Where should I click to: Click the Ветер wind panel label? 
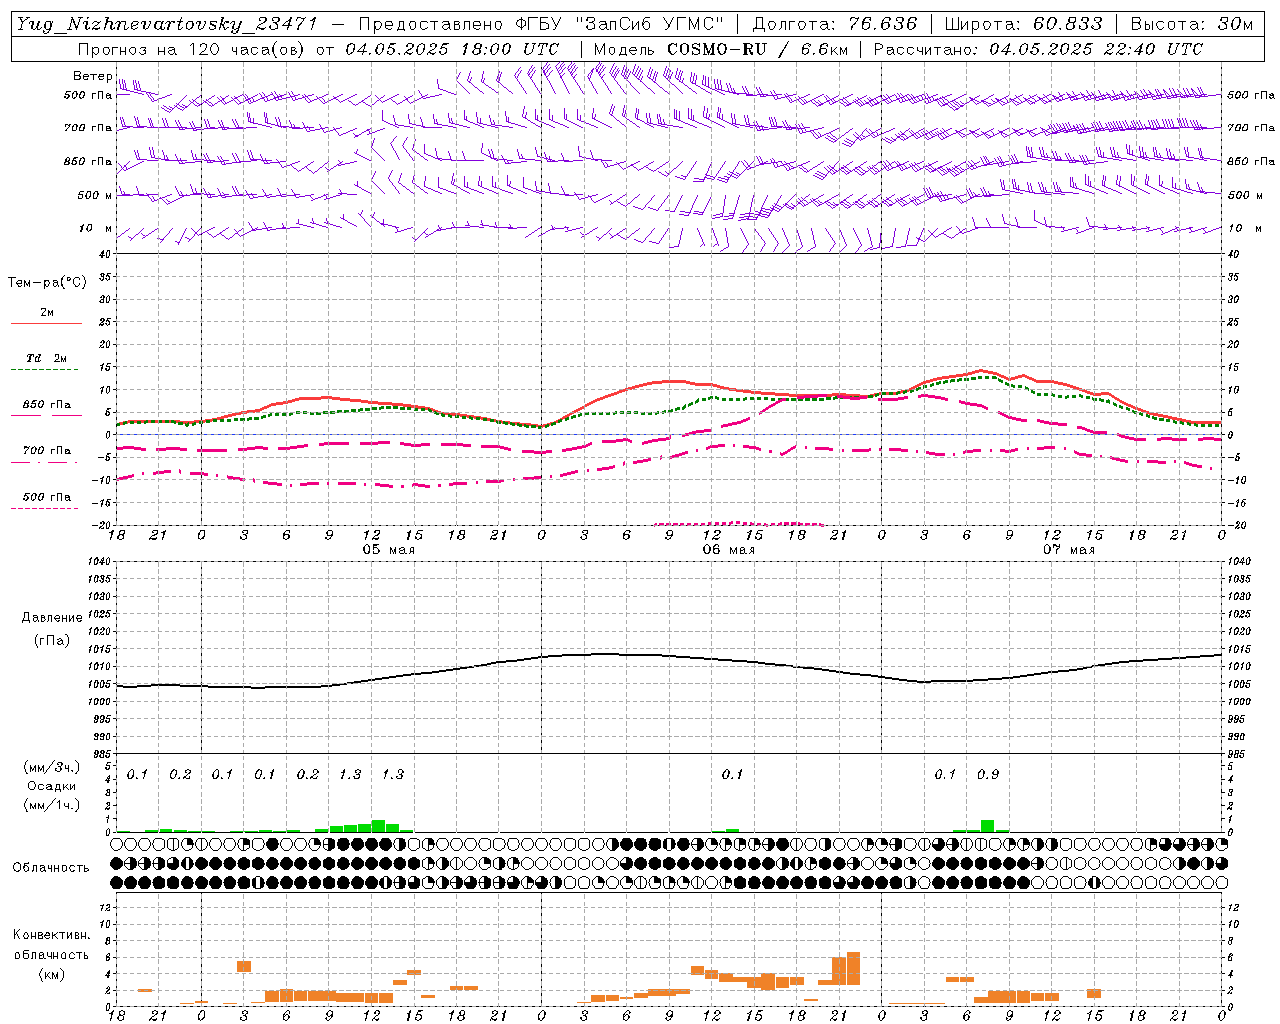pyautogui.click(x=92, y=76)
